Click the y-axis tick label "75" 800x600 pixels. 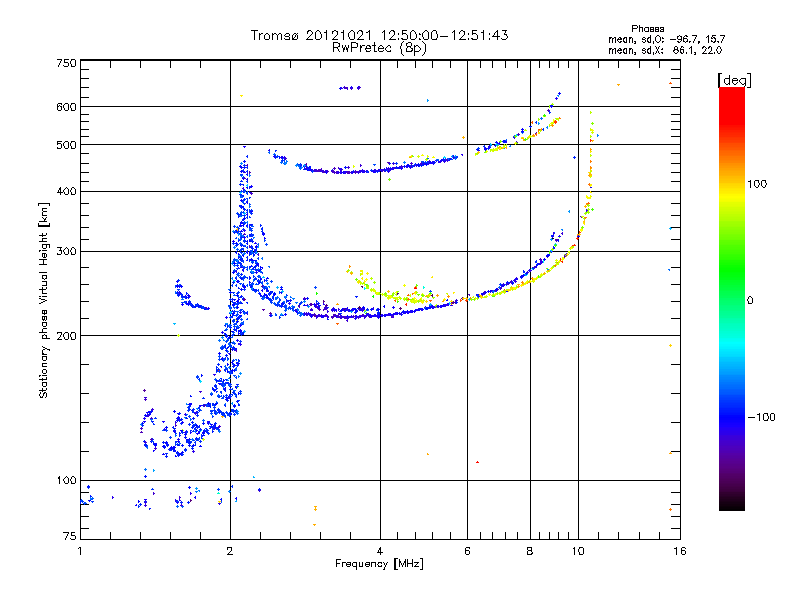pos(70,536)
